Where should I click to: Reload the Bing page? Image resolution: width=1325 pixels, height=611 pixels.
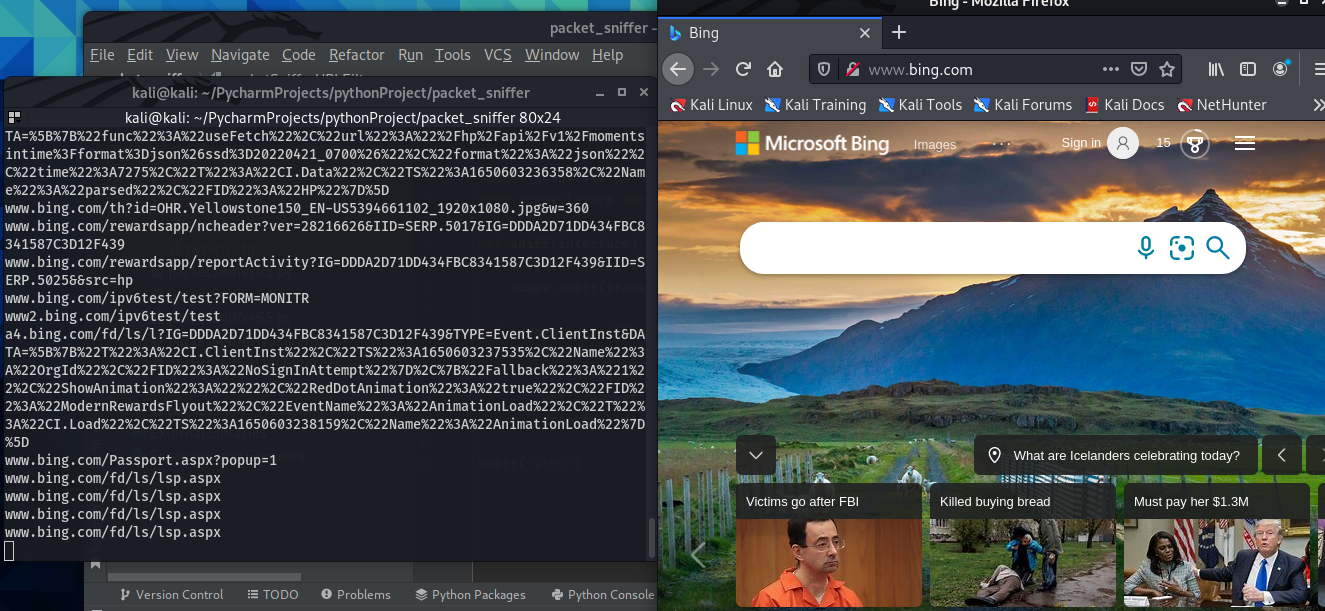click(743, 69)
